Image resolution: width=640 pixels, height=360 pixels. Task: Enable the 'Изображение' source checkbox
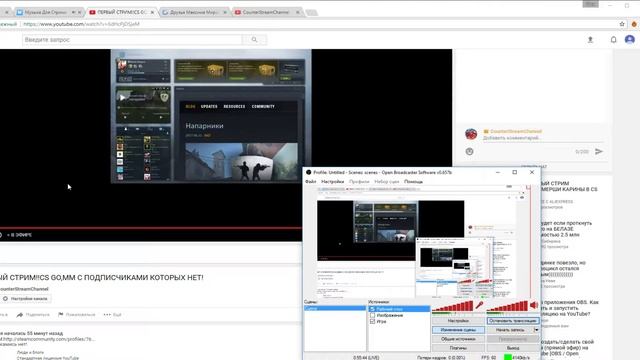372,315
